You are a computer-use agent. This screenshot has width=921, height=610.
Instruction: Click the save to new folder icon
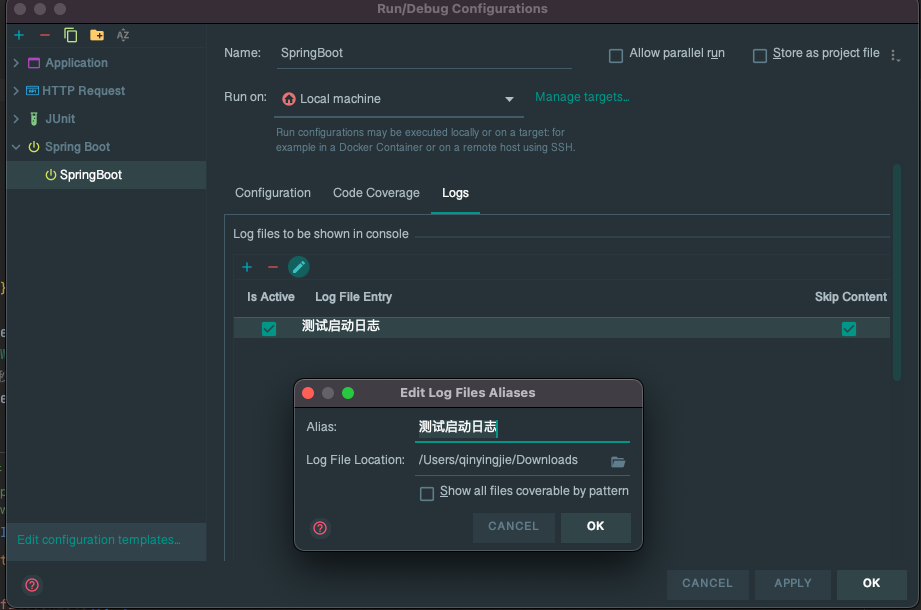tap(97, 35)
